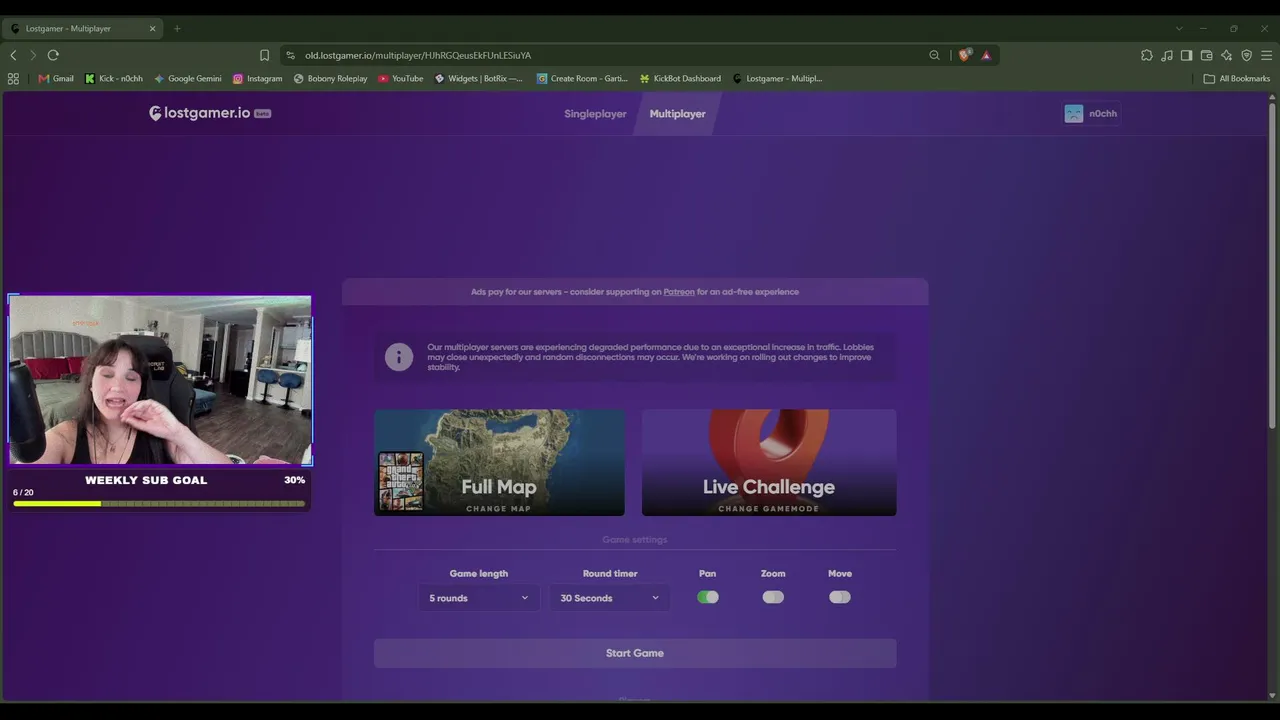Toggle the browser sidebar panel icon
The height and width of the screenshot is (720, 1280).
tap(1186, 55)
